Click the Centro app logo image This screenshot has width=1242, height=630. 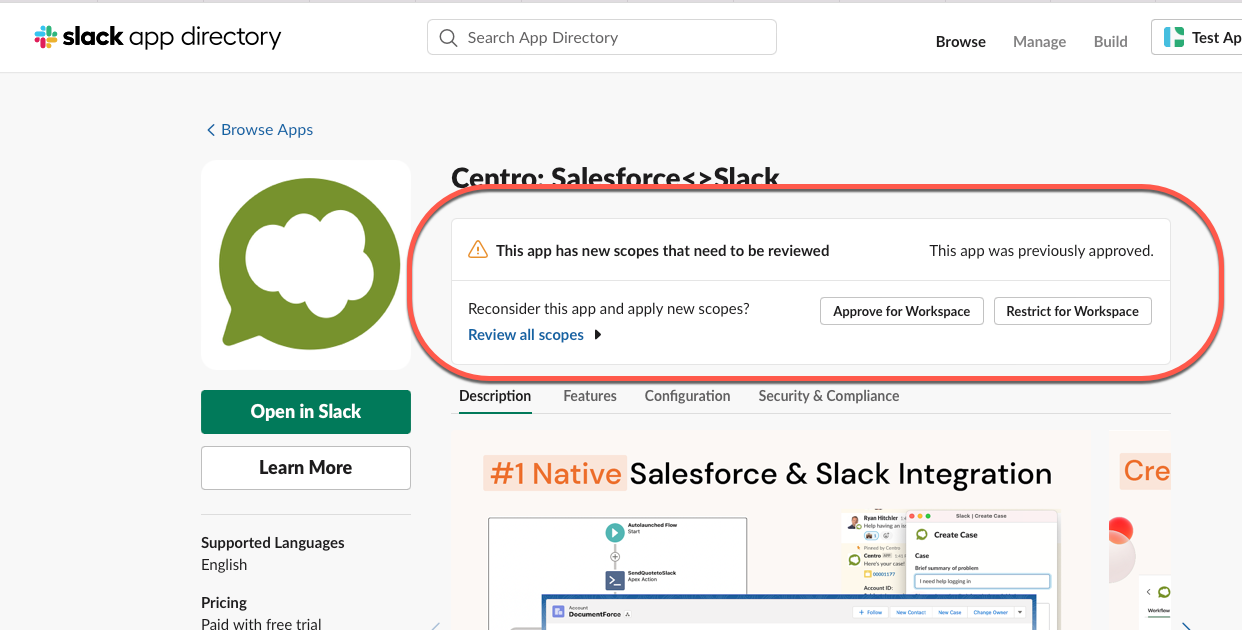click(306, 265)
